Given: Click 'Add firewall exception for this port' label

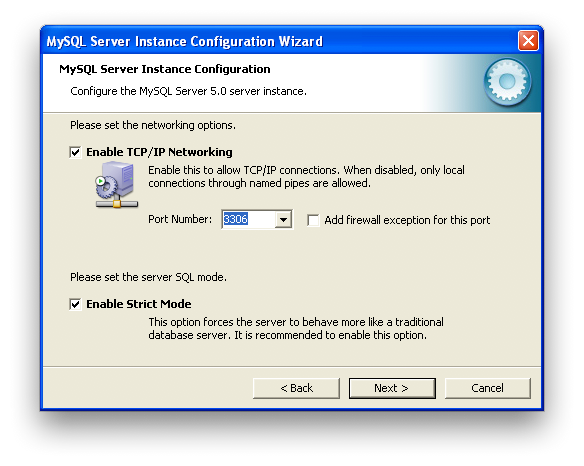Looking at the screenshot, I should click(407, 220).
